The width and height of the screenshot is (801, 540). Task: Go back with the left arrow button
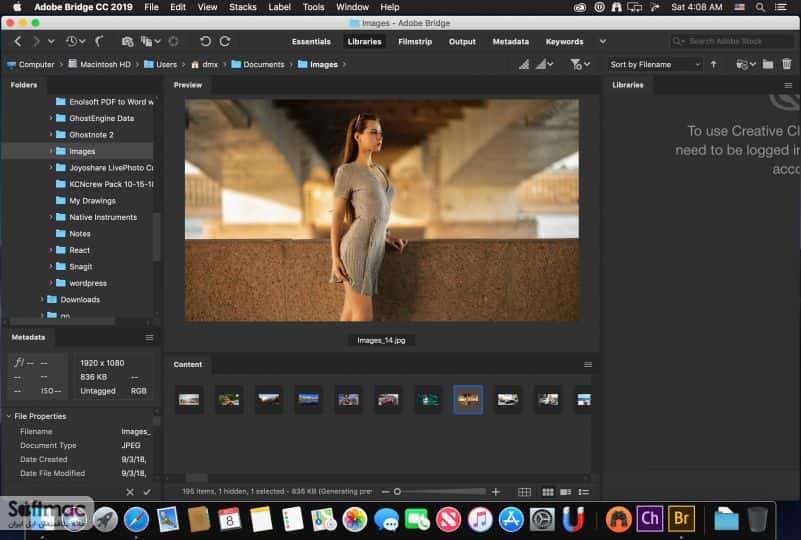coord(18,41)
